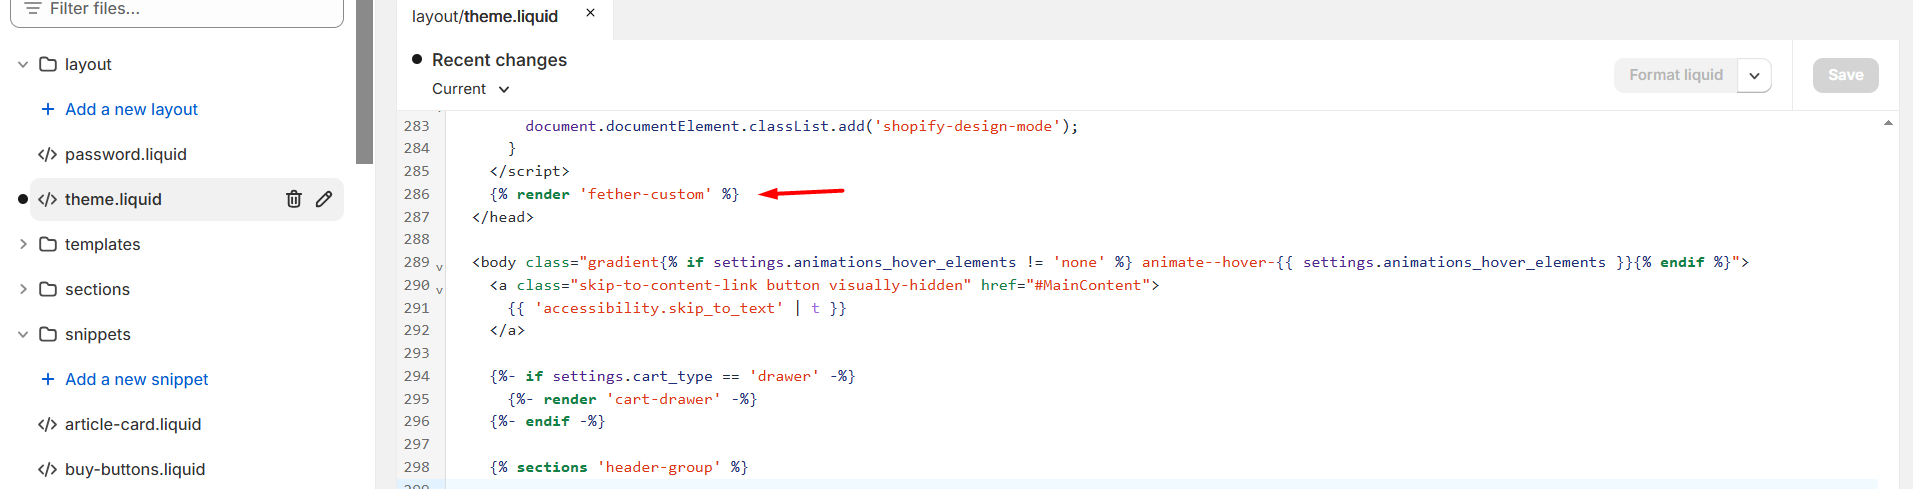Screen dimensions: 1913x489
Task: Click the Format liquid button
Action: click(1676, 75)
